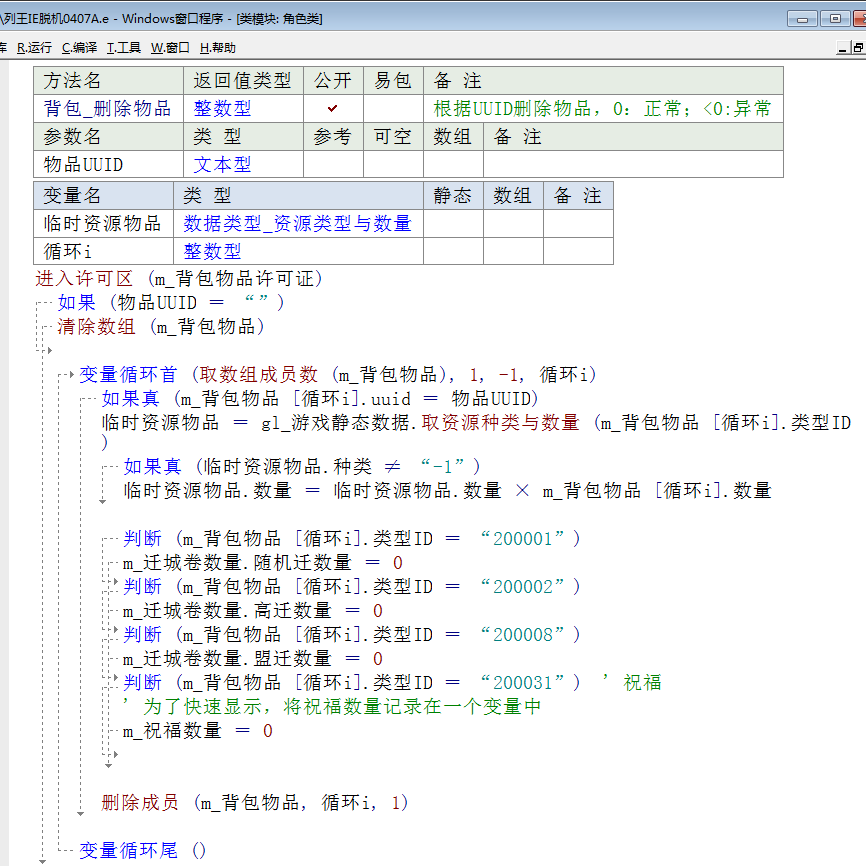866x866 pixels.
Task: Click the method name 背包_删除物品
Action: [x=107, y=109]
